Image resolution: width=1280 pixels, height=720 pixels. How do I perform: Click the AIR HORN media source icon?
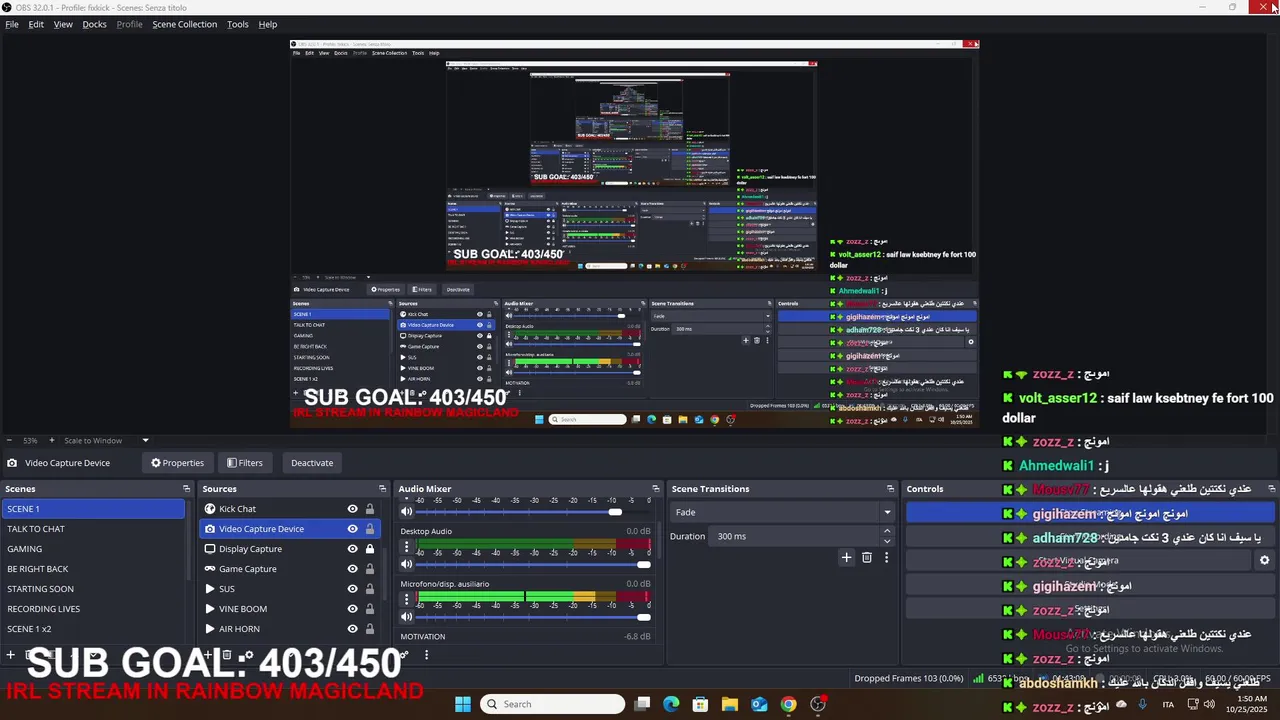pyautogui.click(x=210, y=629)
